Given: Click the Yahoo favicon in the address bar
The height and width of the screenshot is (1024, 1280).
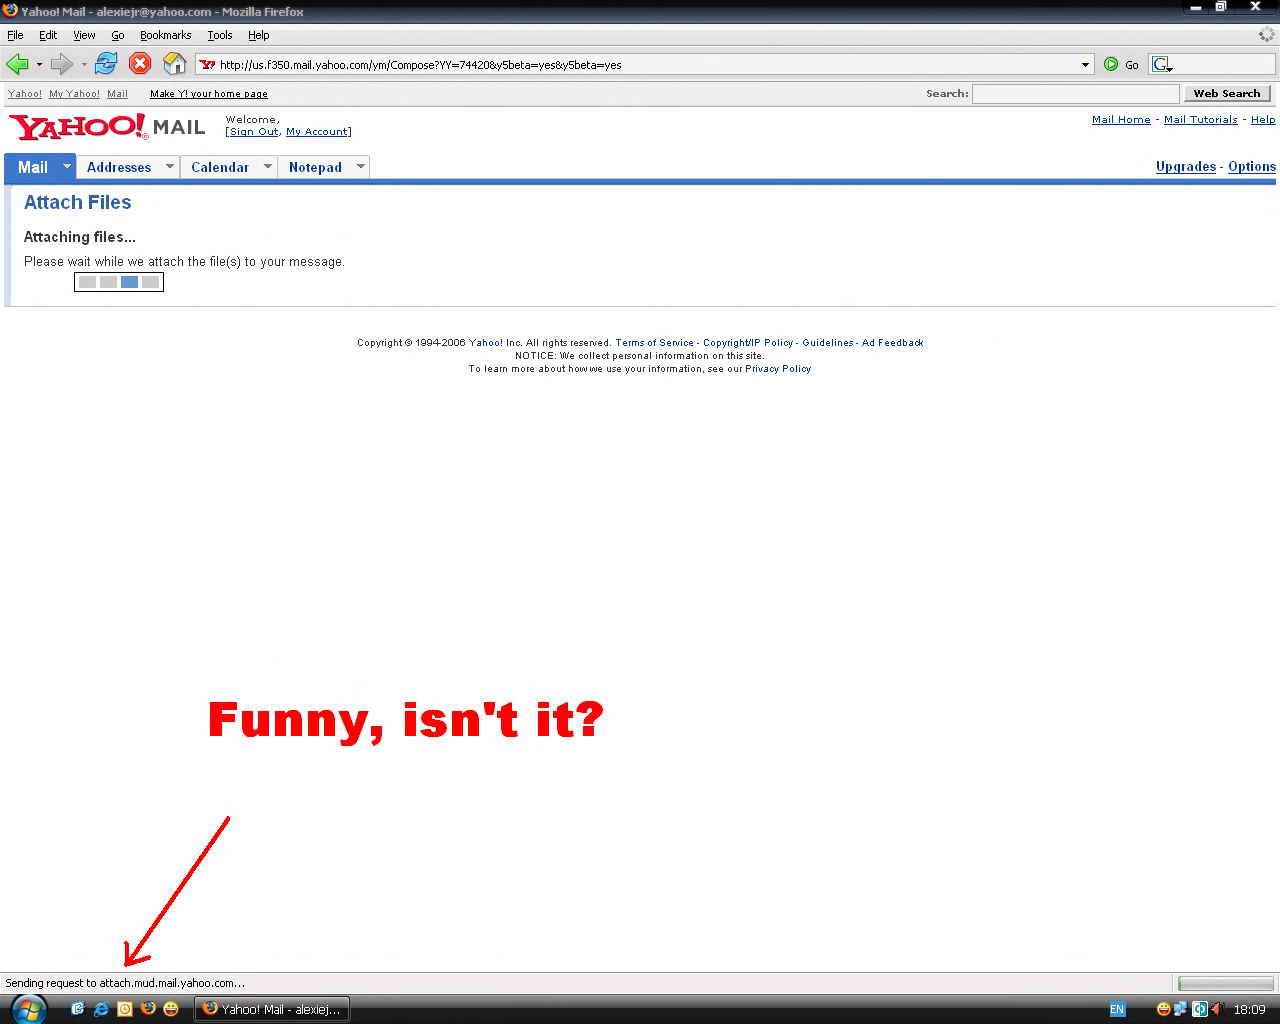Looking at the screenshot, I should point(208,64).
